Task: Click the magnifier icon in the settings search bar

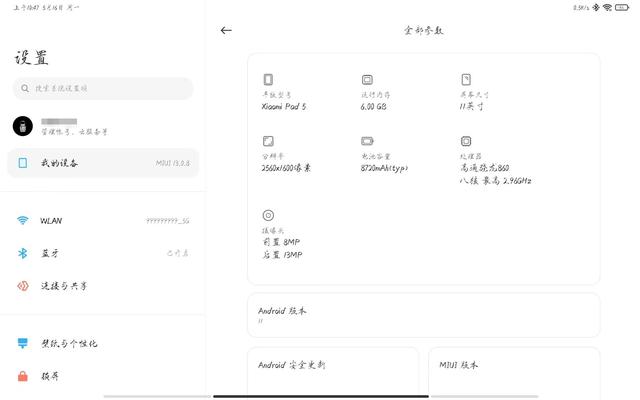Action: point(25,88)
